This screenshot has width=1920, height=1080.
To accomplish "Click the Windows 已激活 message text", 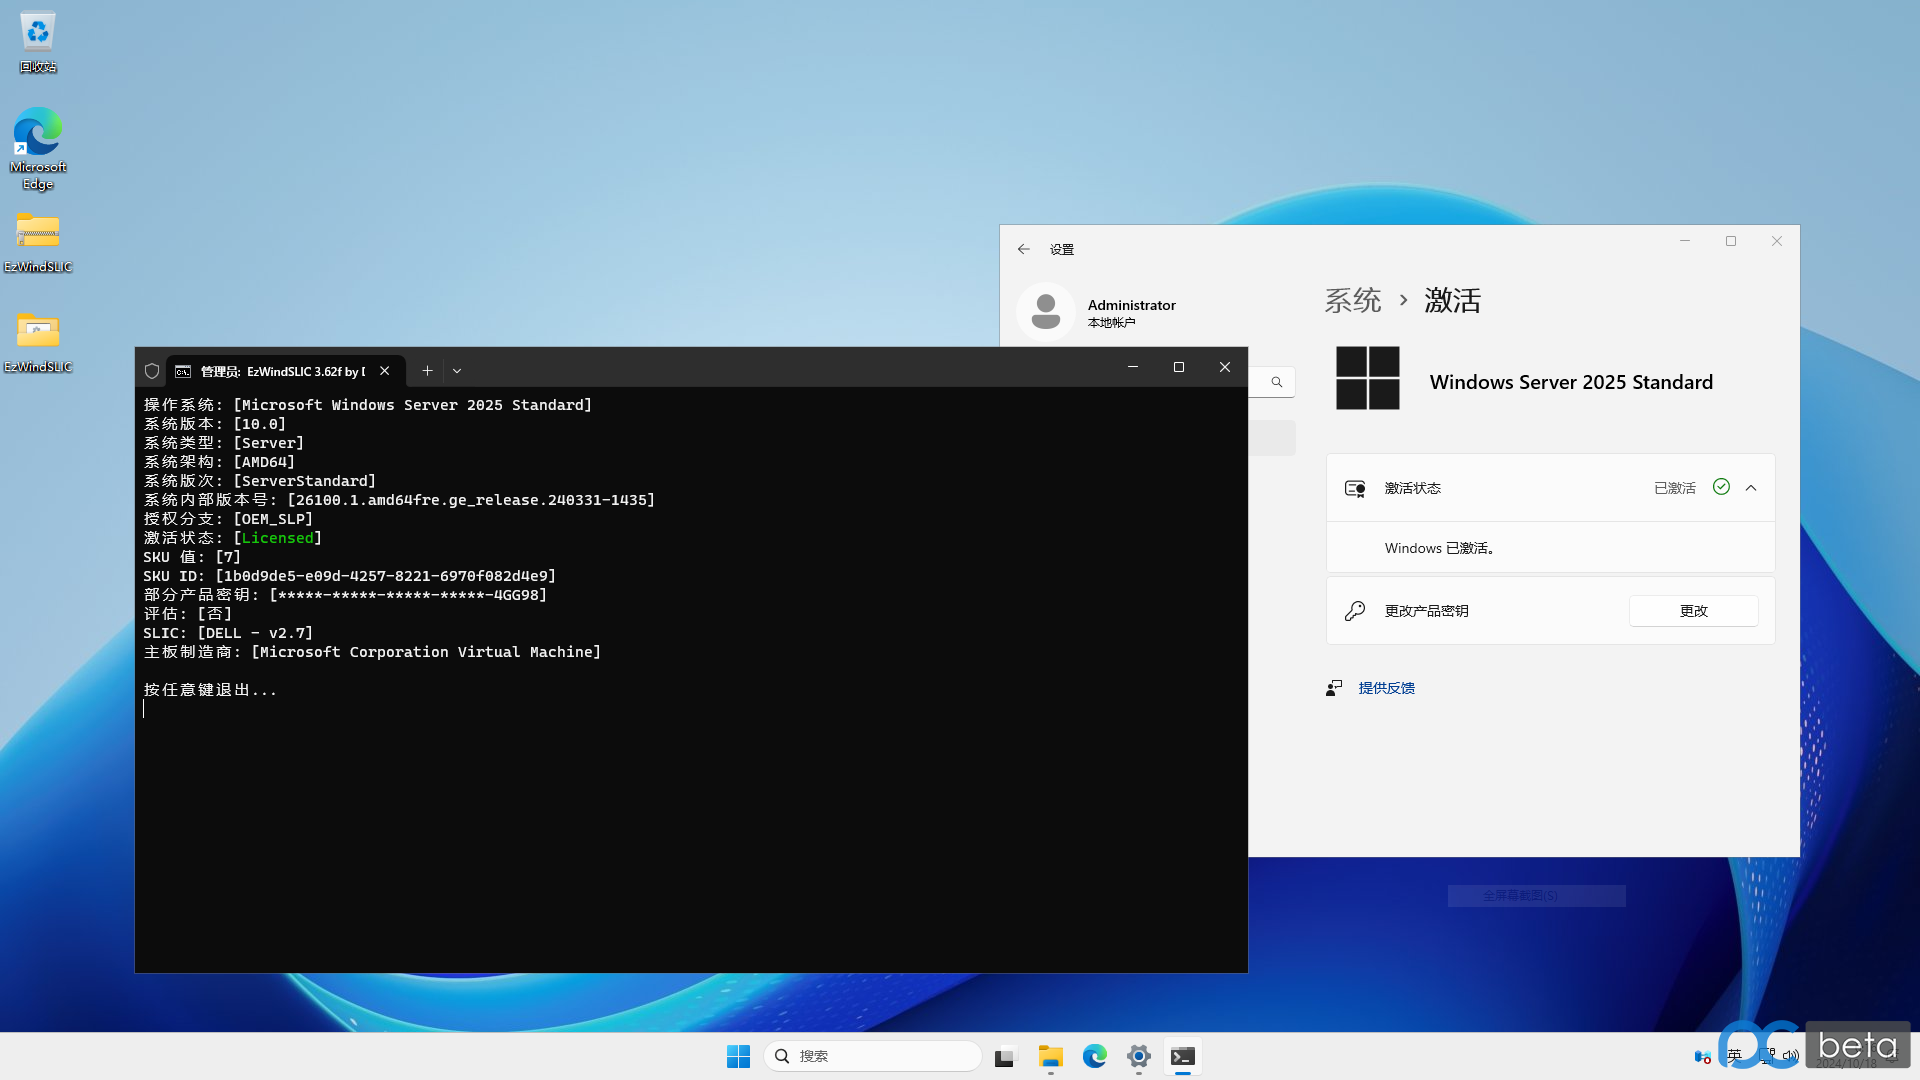I will 1439,548.
